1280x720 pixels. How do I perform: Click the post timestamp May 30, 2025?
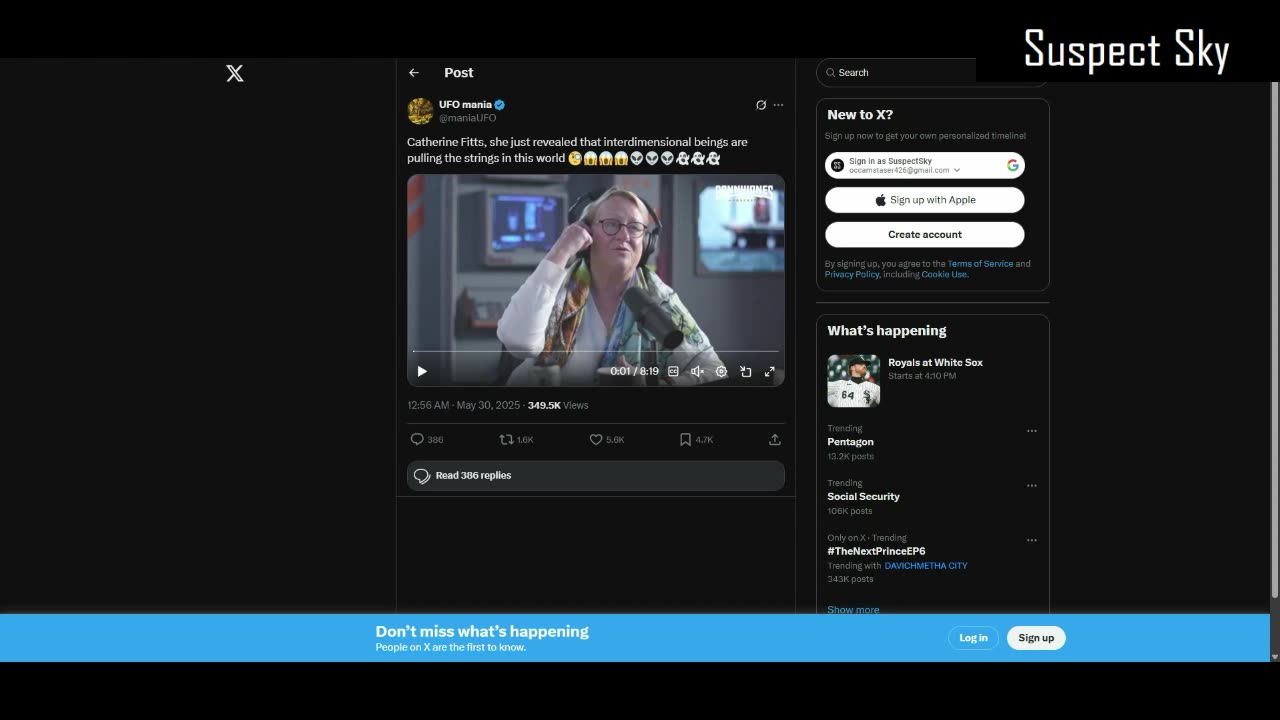pyautogui.click(x=464, y=405)
